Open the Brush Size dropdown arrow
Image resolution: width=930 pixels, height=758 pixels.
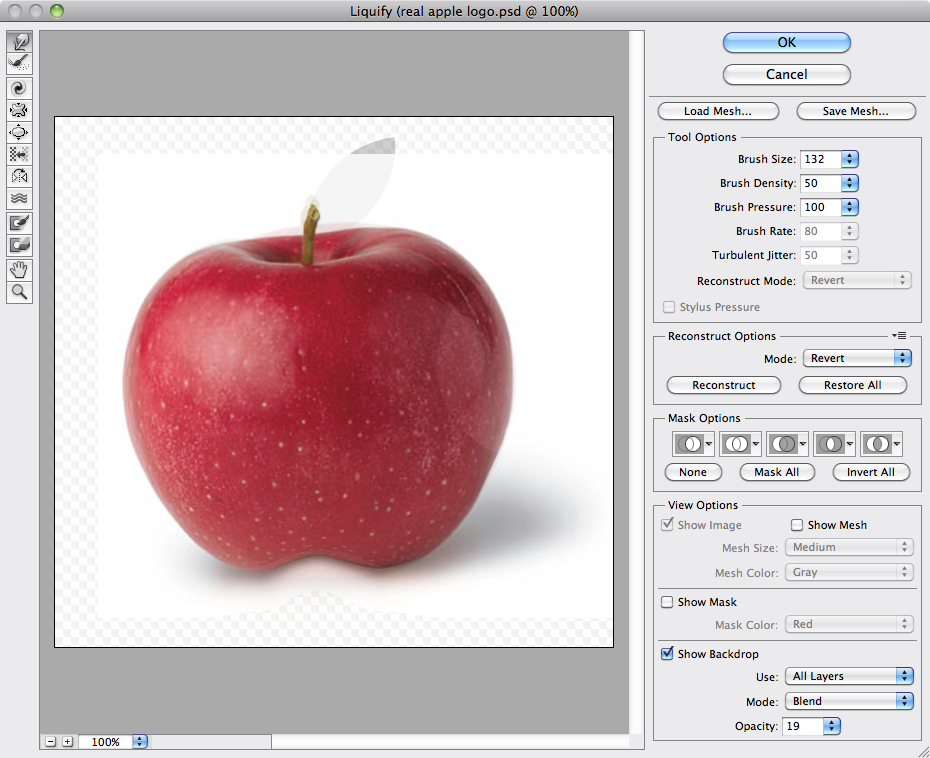coord(849,159)
